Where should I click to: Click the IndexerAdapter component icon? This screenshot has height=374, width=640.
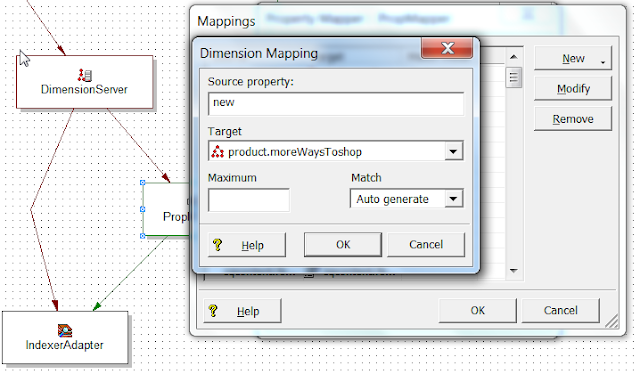tap(64, 330)
